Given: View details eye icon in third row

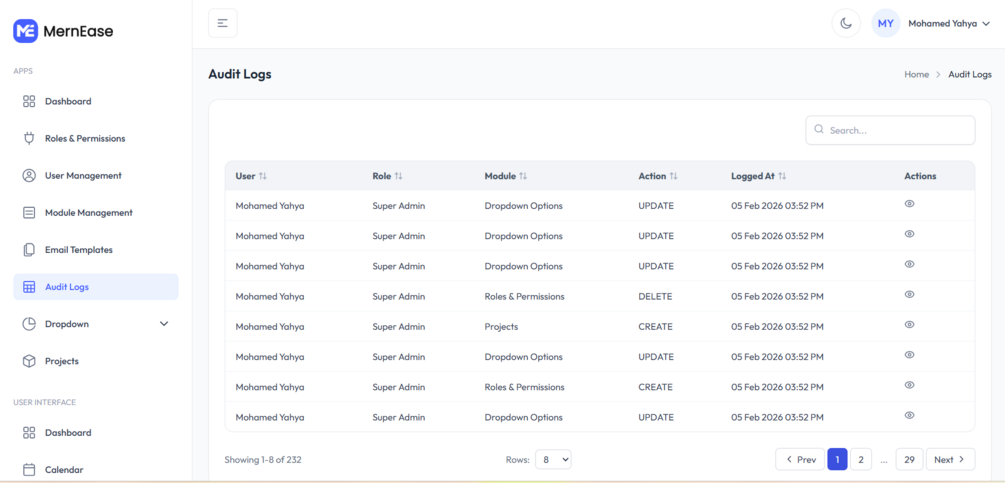Looking at the screenshot, I should (x=909, y=264).
